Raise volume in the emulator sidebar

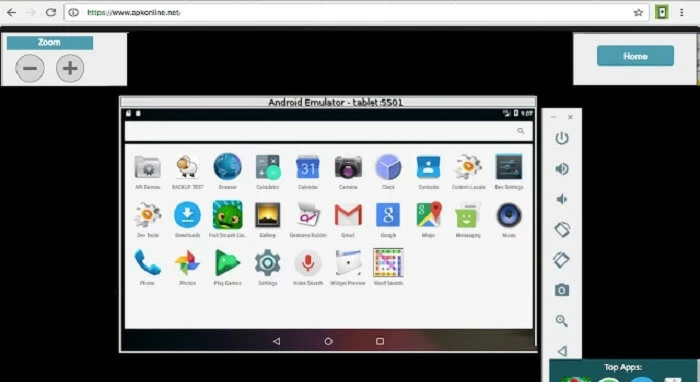click(562, 169)
